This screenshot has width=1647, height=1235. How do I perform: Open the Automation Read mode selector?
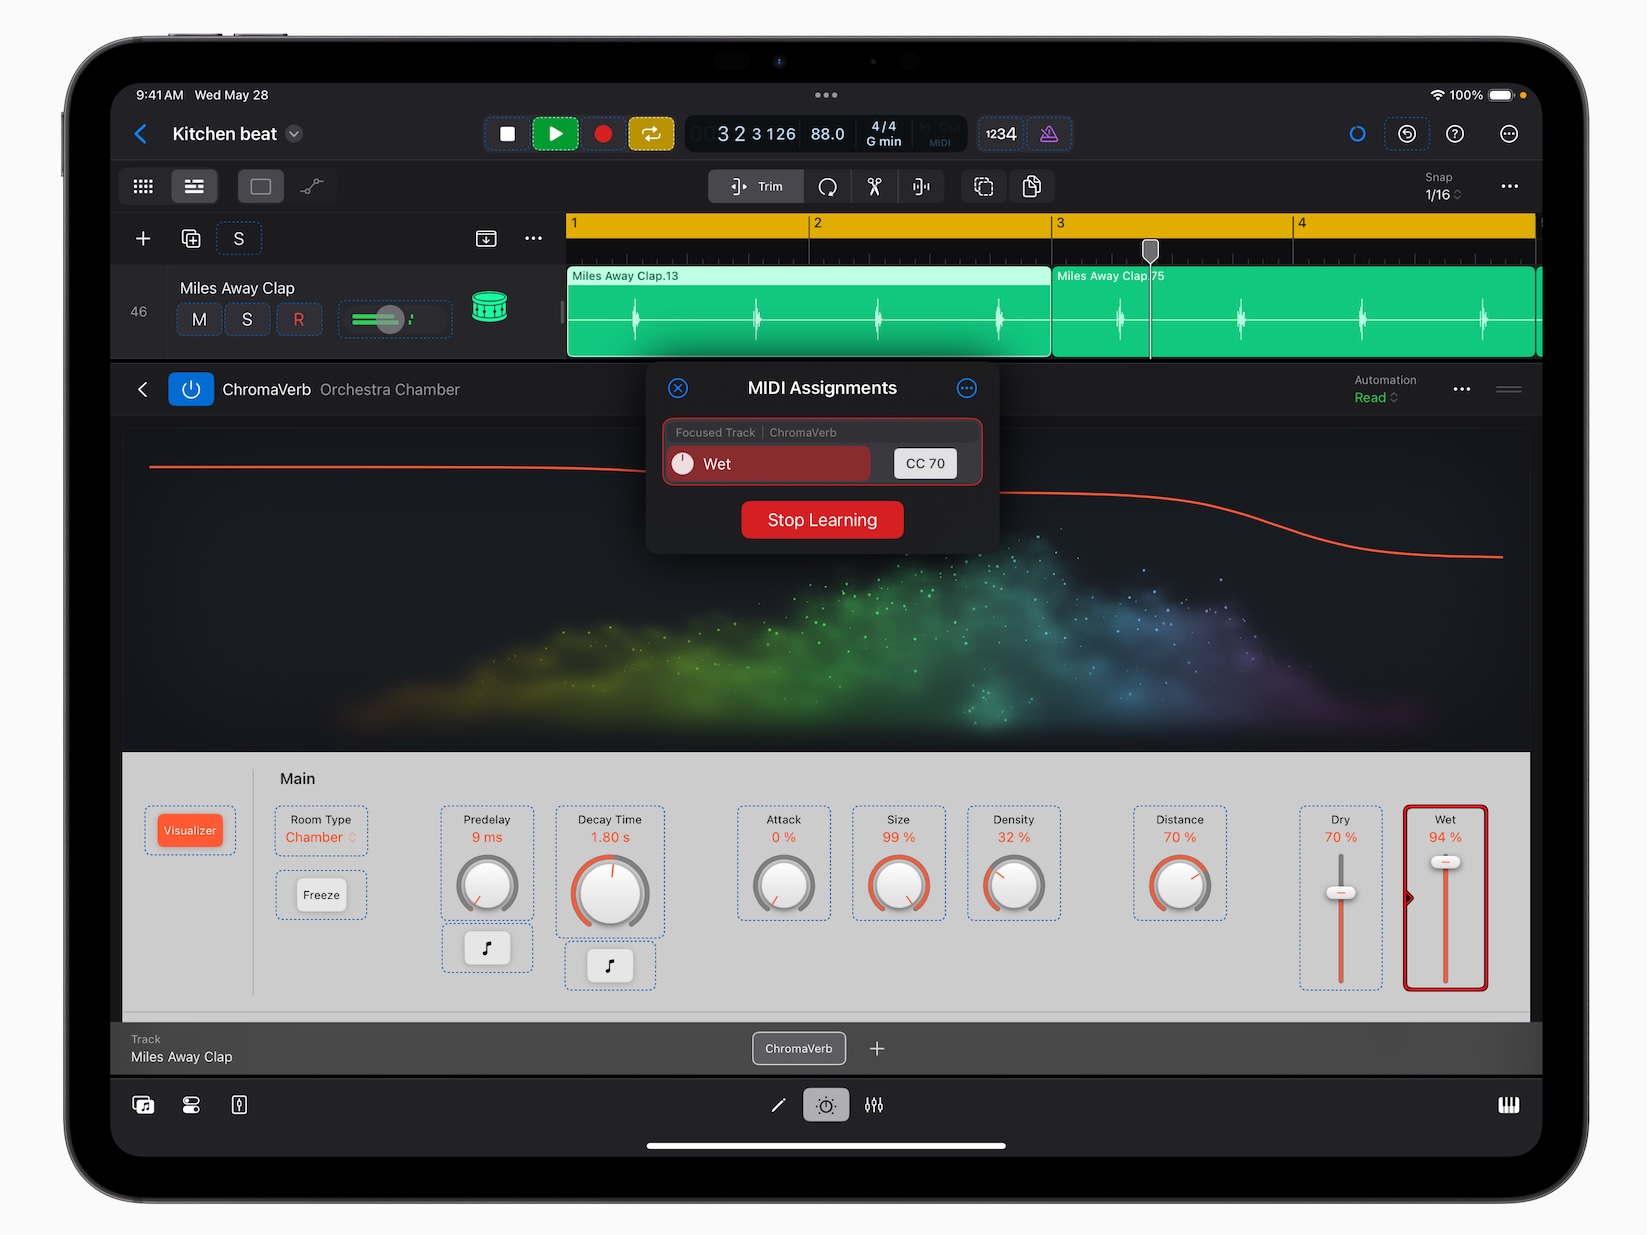(1376, 397)
